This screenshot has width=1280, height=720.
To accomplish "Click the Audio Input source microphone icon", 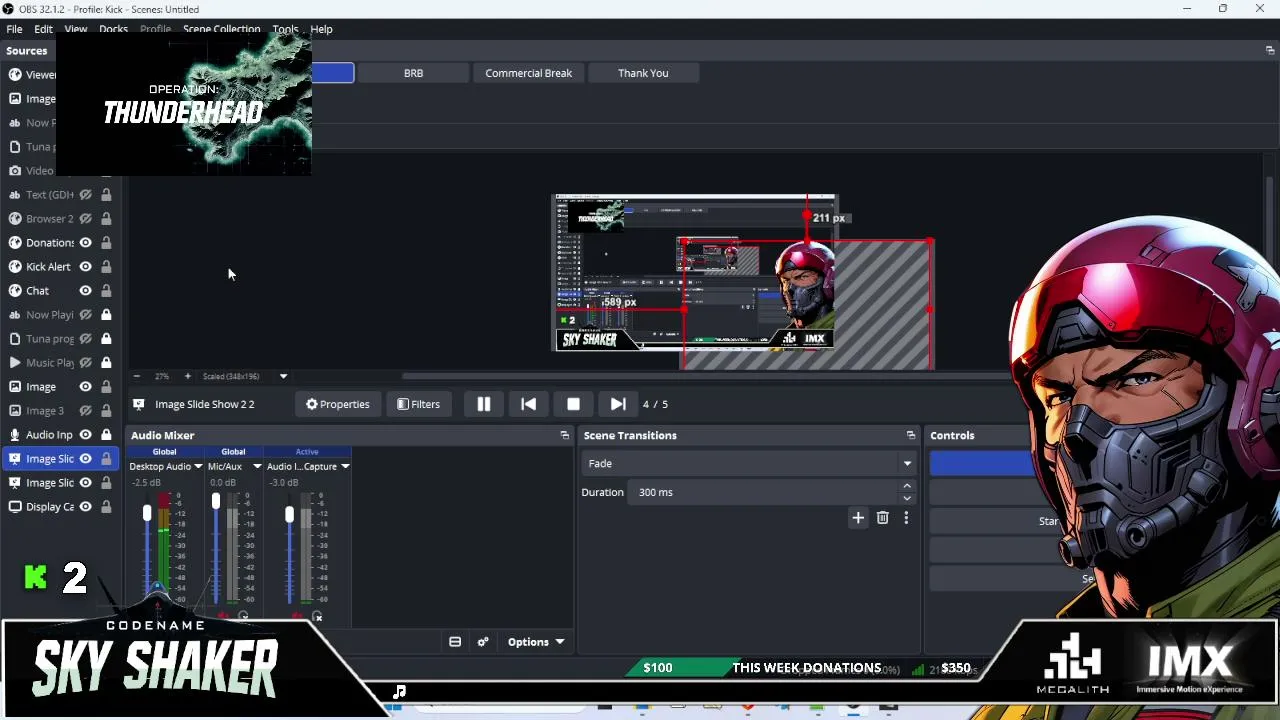I will [x=15, y=435].
